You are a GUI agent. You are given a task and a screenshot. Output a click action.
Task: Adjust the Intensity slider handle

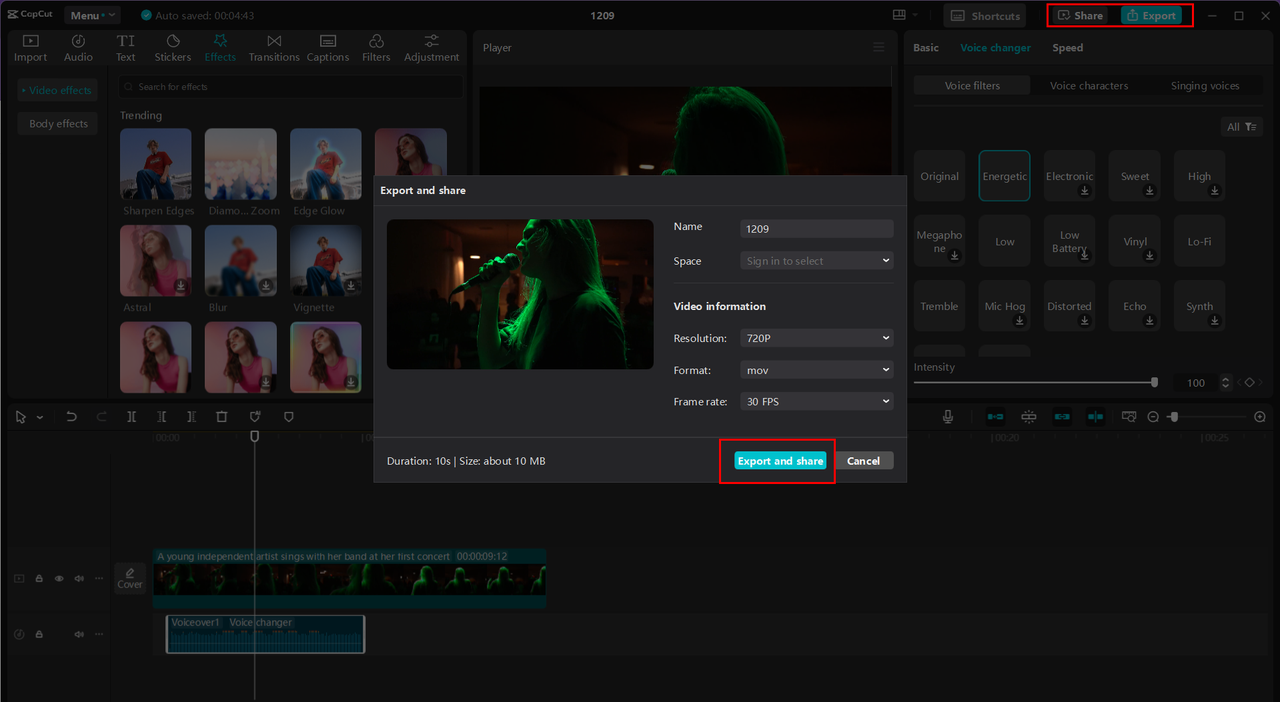tap(1154, 382)
